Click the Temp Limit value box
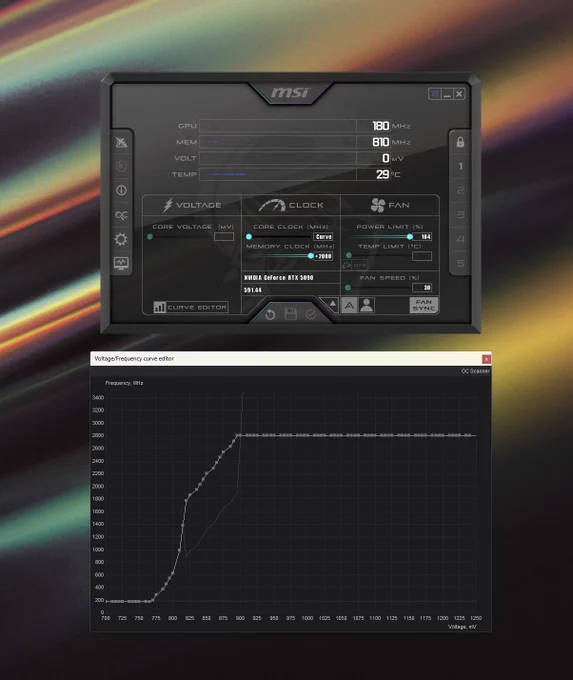The image size is (573, 680). pos(422,256)
